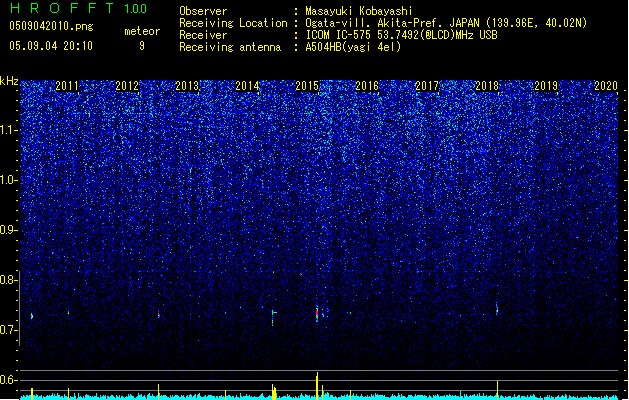This screenshot has height=400, width=629.
Task: Click the 0.7 kHz frequency label
Action: point(8,330)
